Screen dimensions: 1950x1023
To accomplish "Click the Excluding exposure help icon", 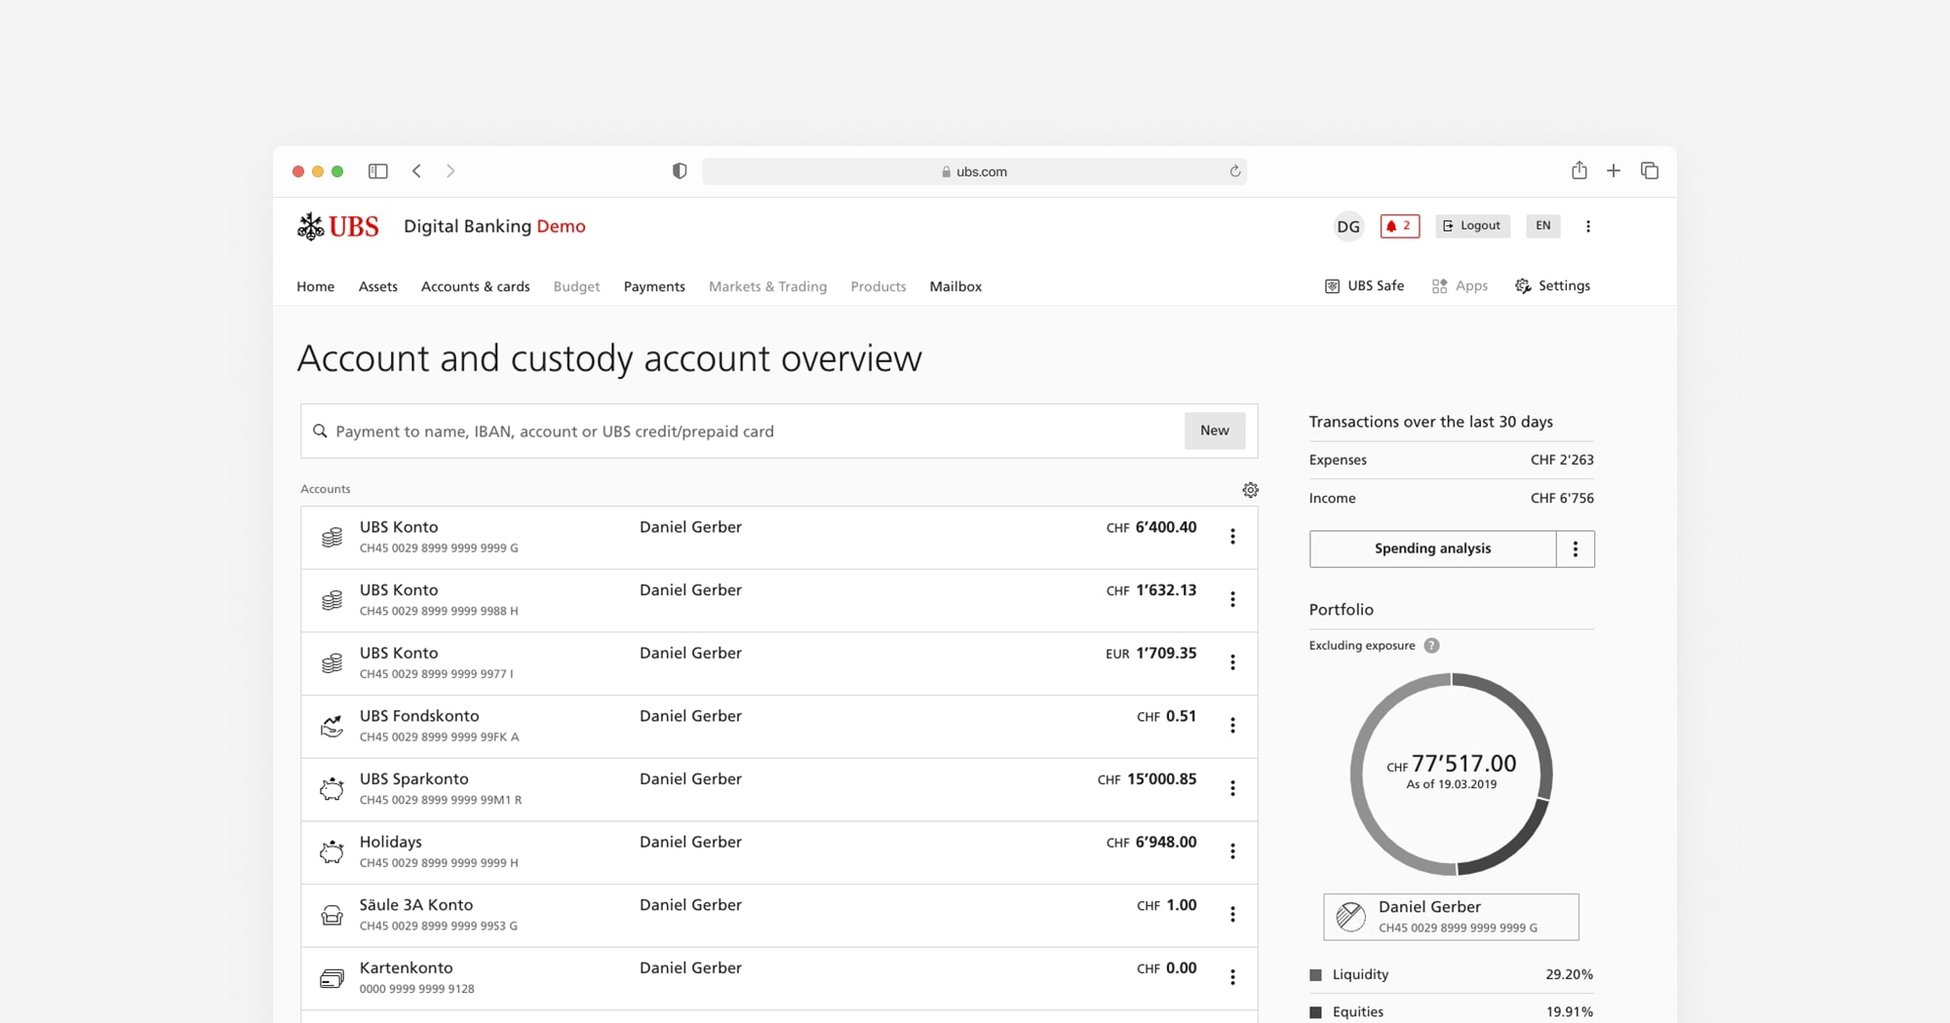I will [1431, 645].
